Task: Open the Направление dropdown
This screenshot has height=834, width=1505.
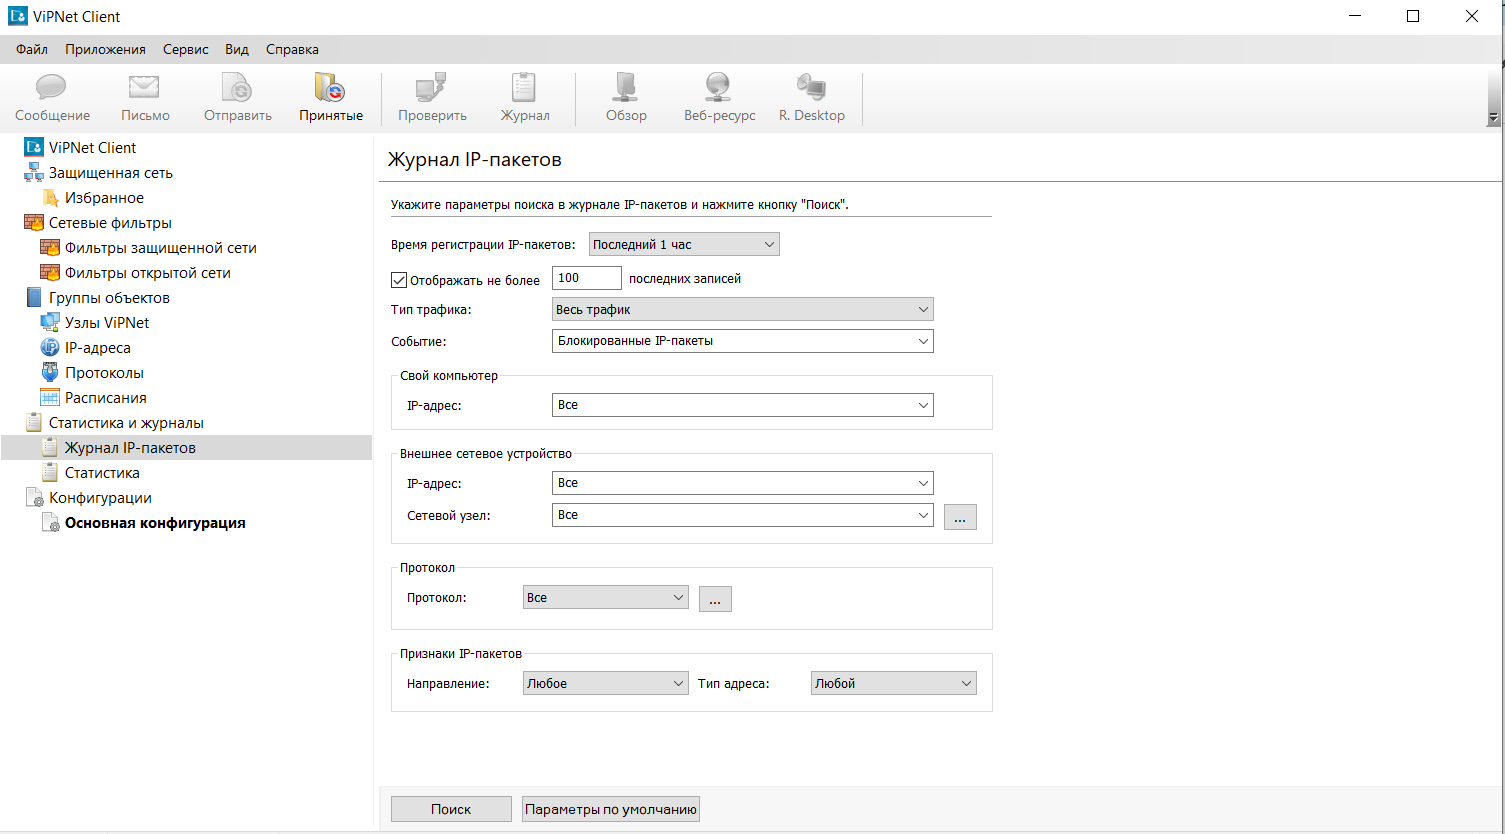Action: tap(605, 684)
